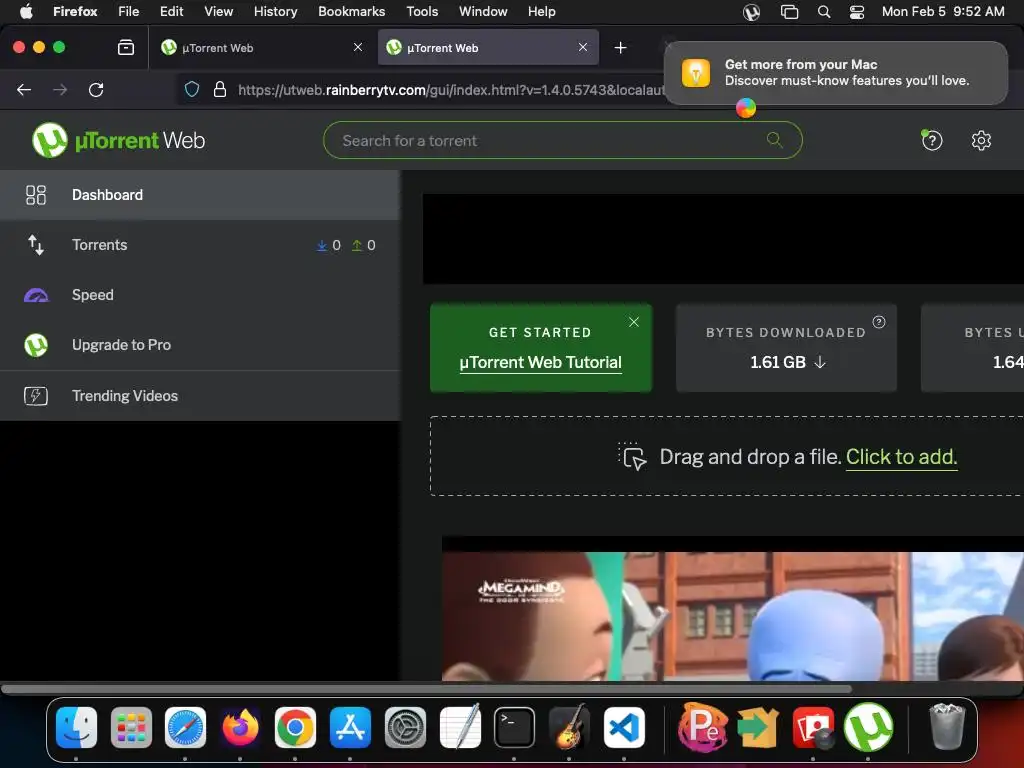Image resolution: width=1024 pixels, height=768 pixels.
Task: Go to Speed in the sidebar
Action: pos(200,295)
